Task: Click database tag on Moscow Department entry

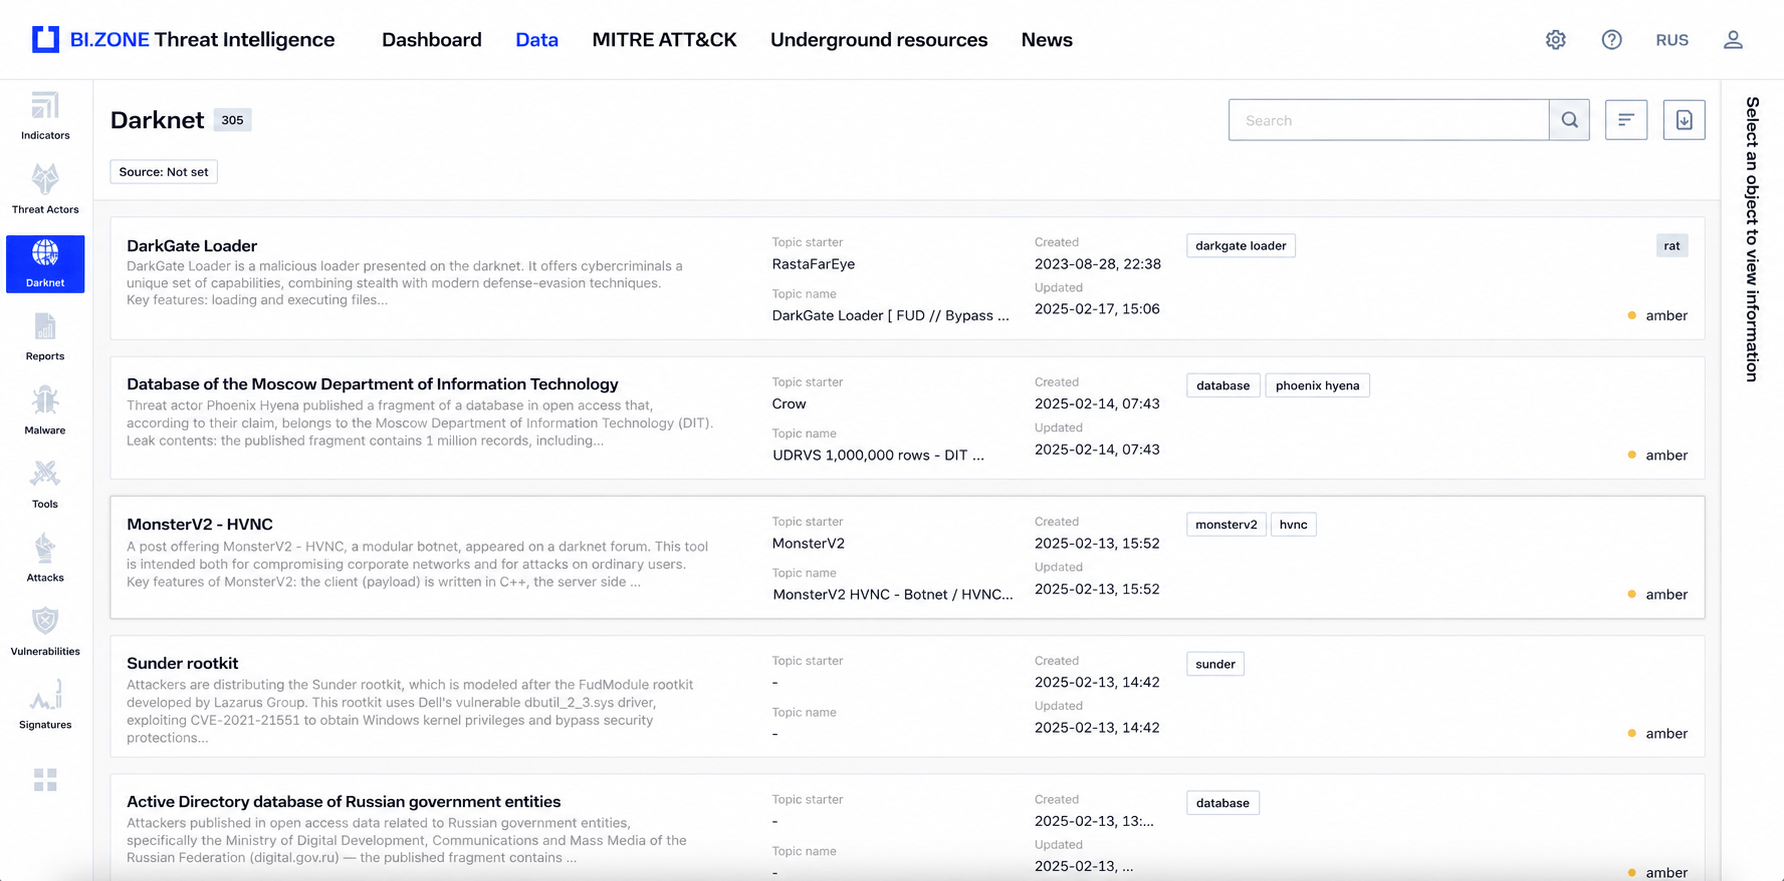Action: [1223, 386]
